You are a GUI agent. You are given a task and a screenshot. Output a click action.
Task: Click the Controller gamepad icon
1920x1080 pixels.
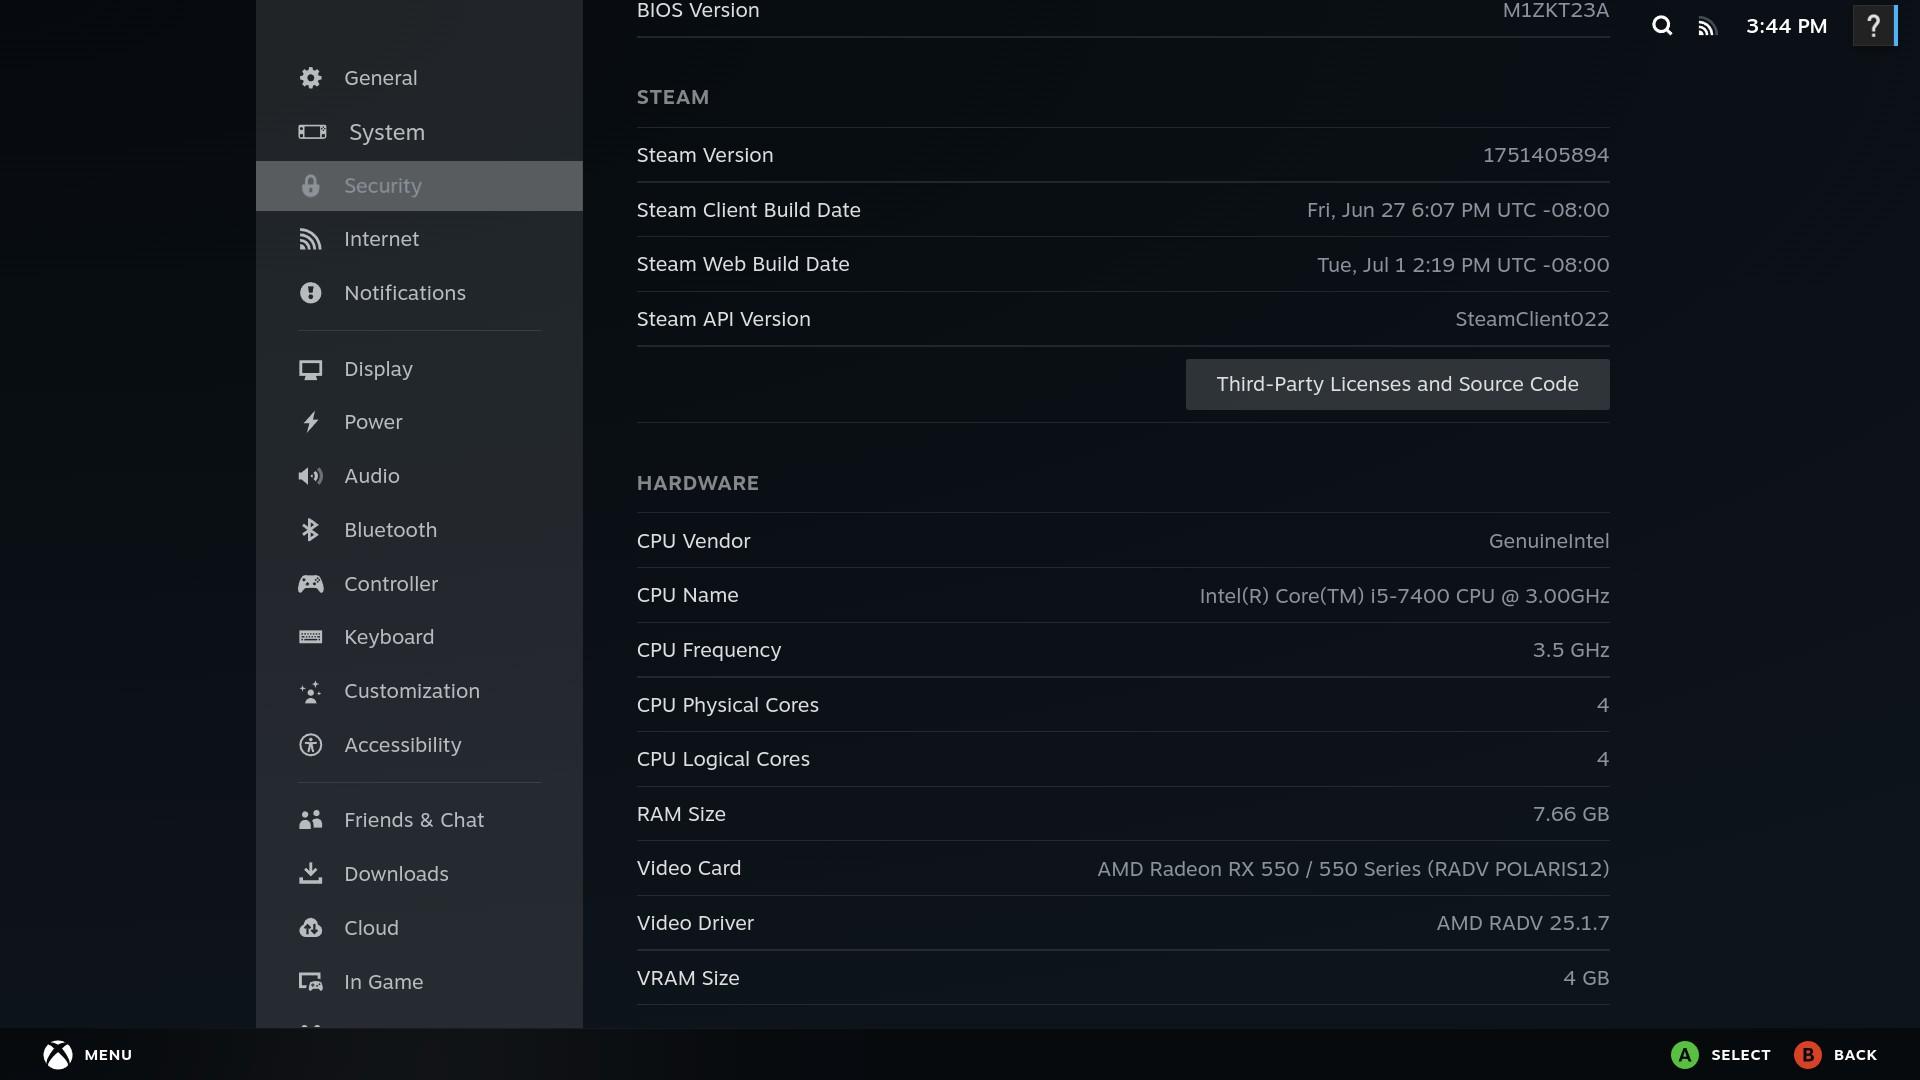(x=311, y=584)
